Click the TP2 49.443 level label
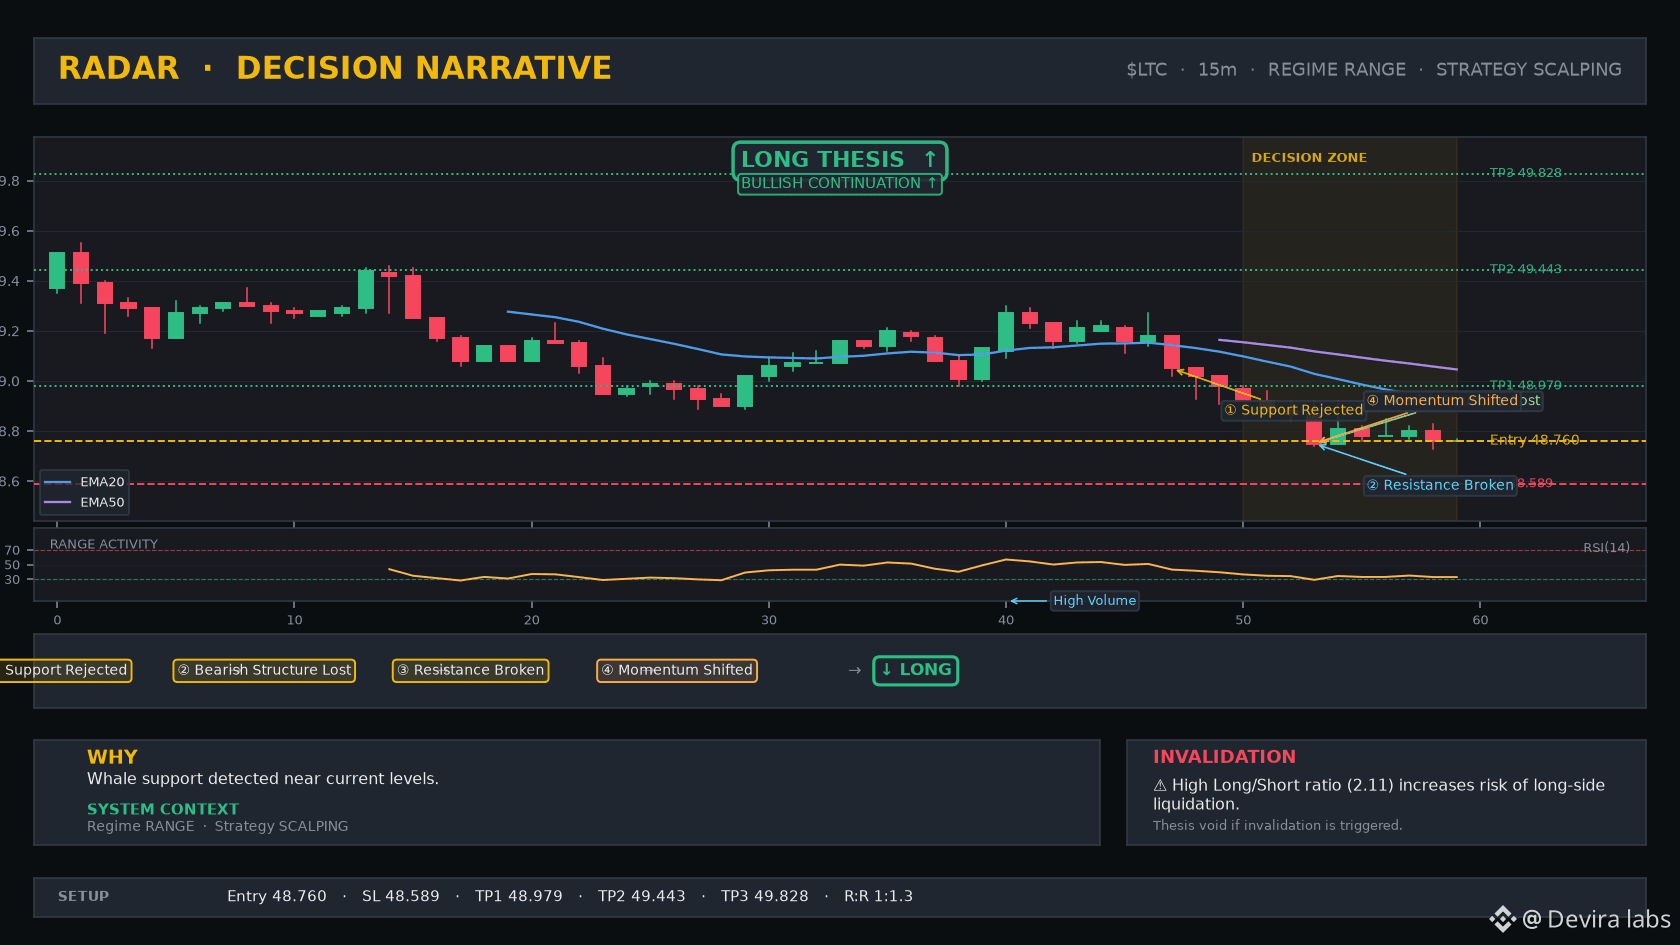 1525,269
